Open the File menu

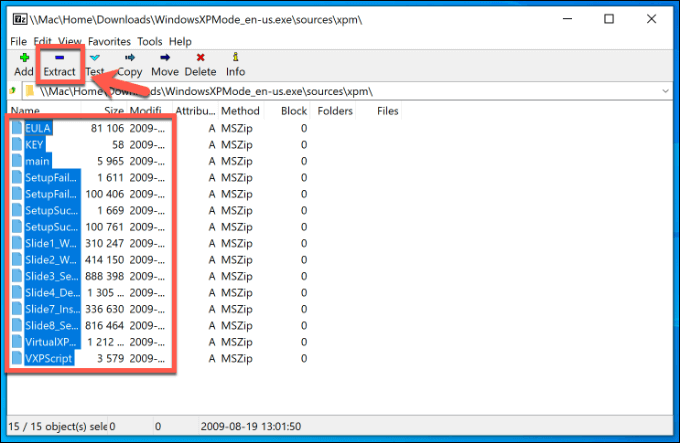(x=18, y=42)
